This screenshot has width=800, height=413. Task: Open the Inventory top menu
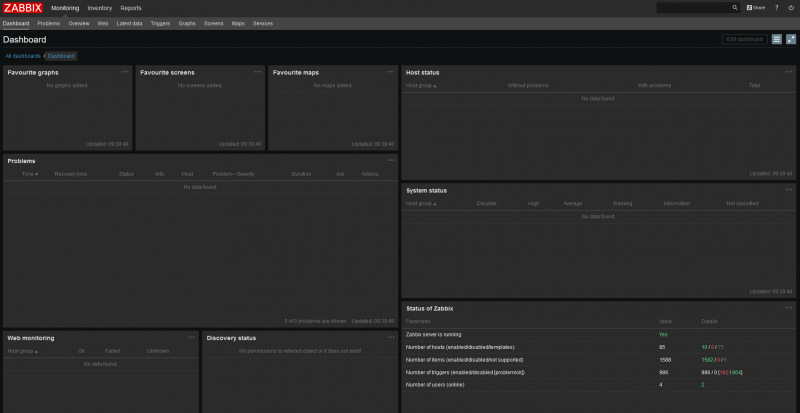click(99, 7)
